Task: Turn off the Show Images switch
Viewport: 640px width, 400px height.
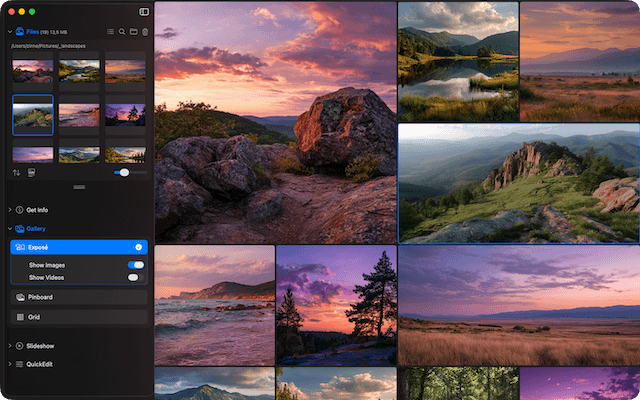Action: coord(135,265)
